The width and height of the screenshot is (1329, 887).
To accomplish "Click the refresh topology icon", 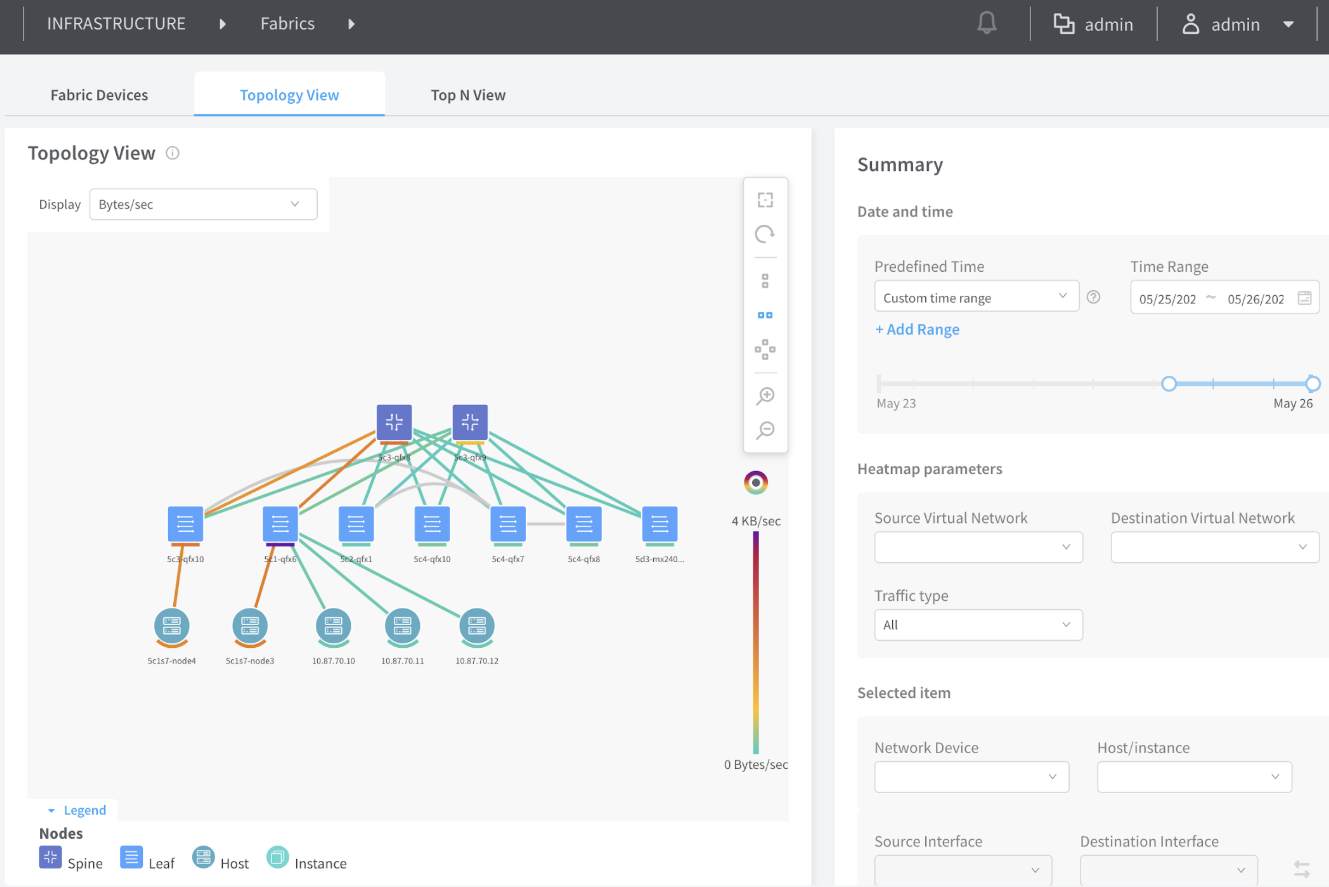I will pyautogui.click(x=765, y=234).
